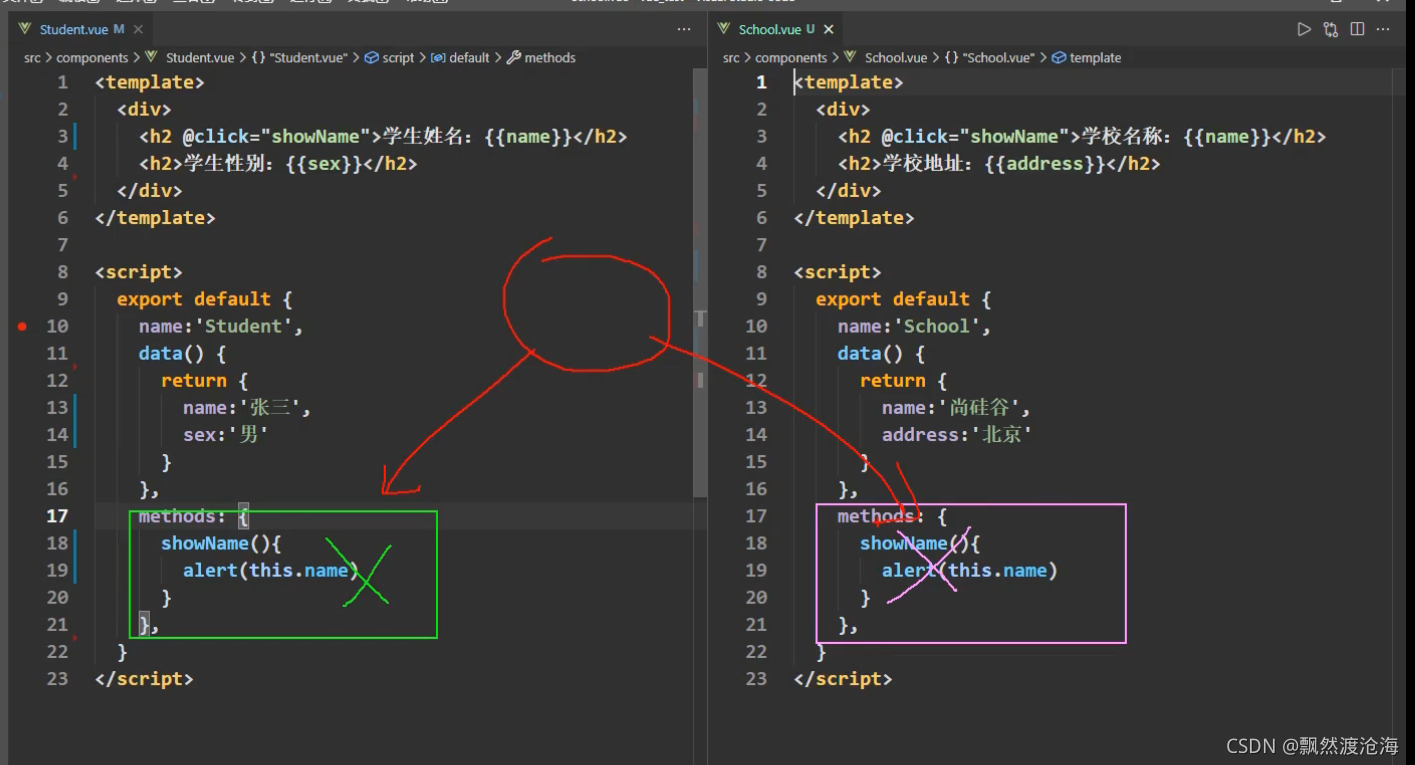Open the methods breadcrumb segment
The image size is (1415, 765).
(x=541, y=58)
